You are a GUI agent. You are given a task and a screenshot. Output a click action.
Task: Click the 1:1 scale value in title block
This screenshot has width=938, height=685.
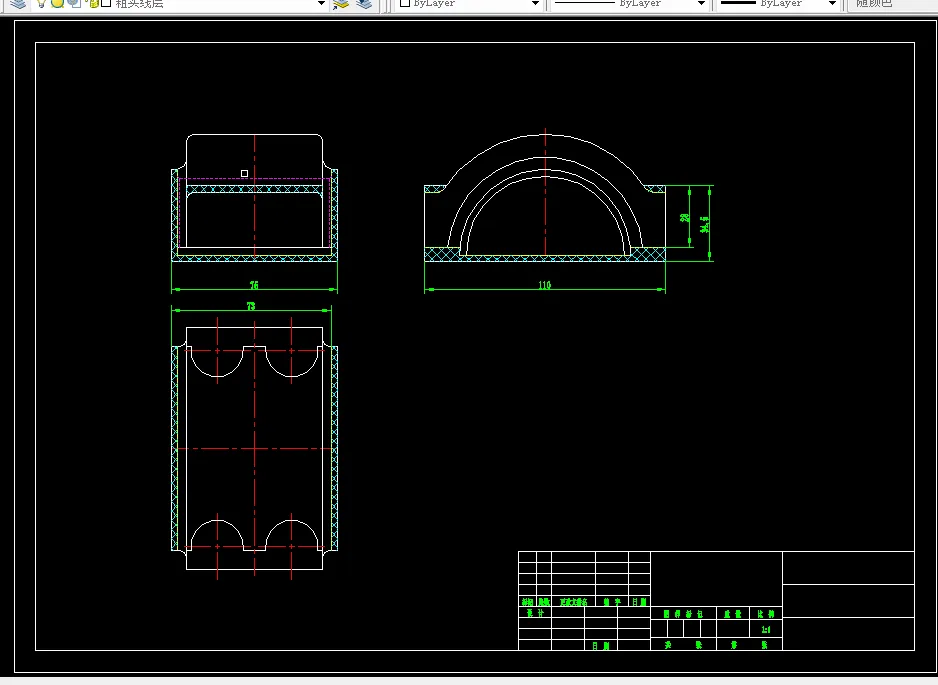coord(766,629)
